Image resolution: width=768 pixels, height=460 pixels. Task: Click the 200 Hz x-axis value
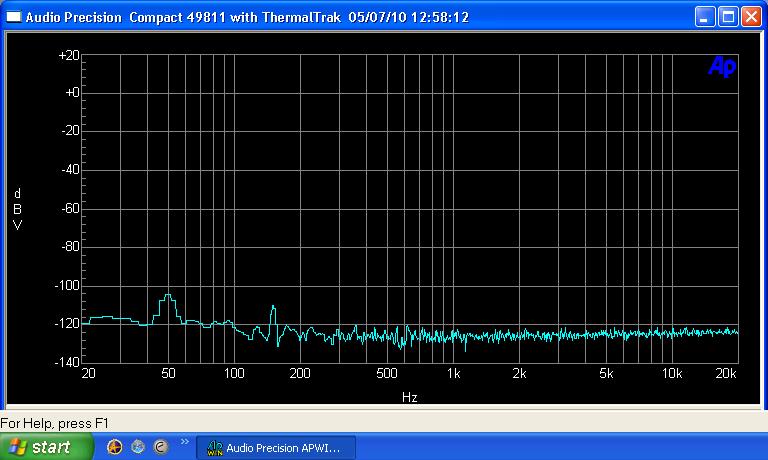coord(300,374)
